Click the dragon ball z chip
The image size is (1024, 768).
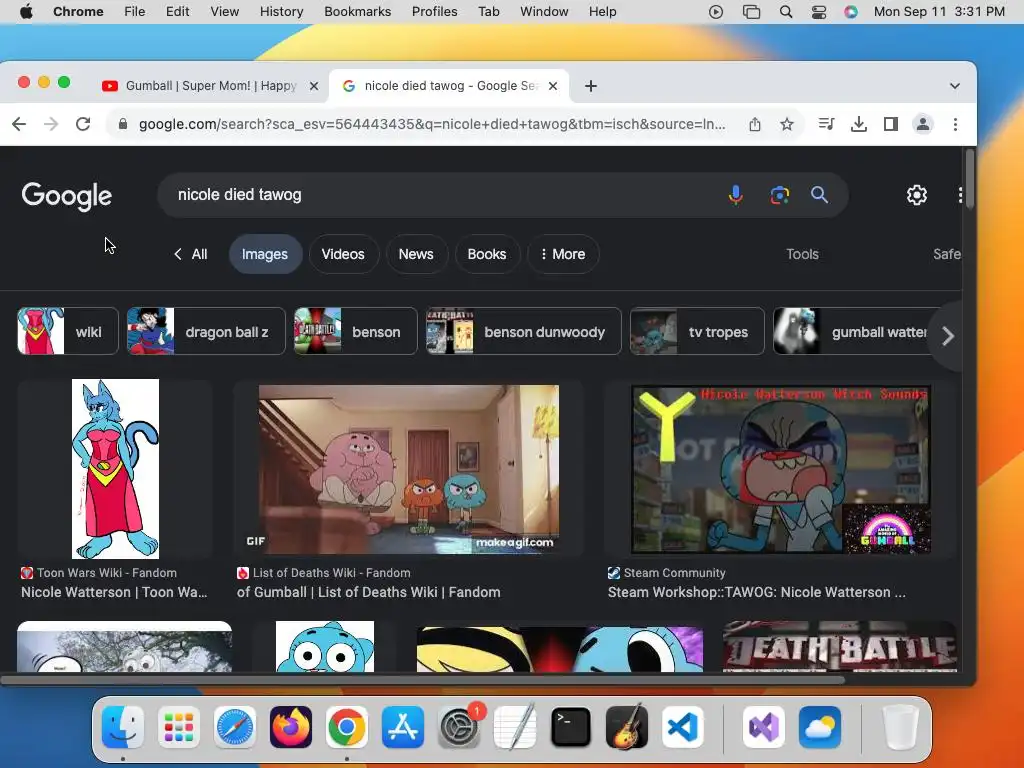point(206,331)
